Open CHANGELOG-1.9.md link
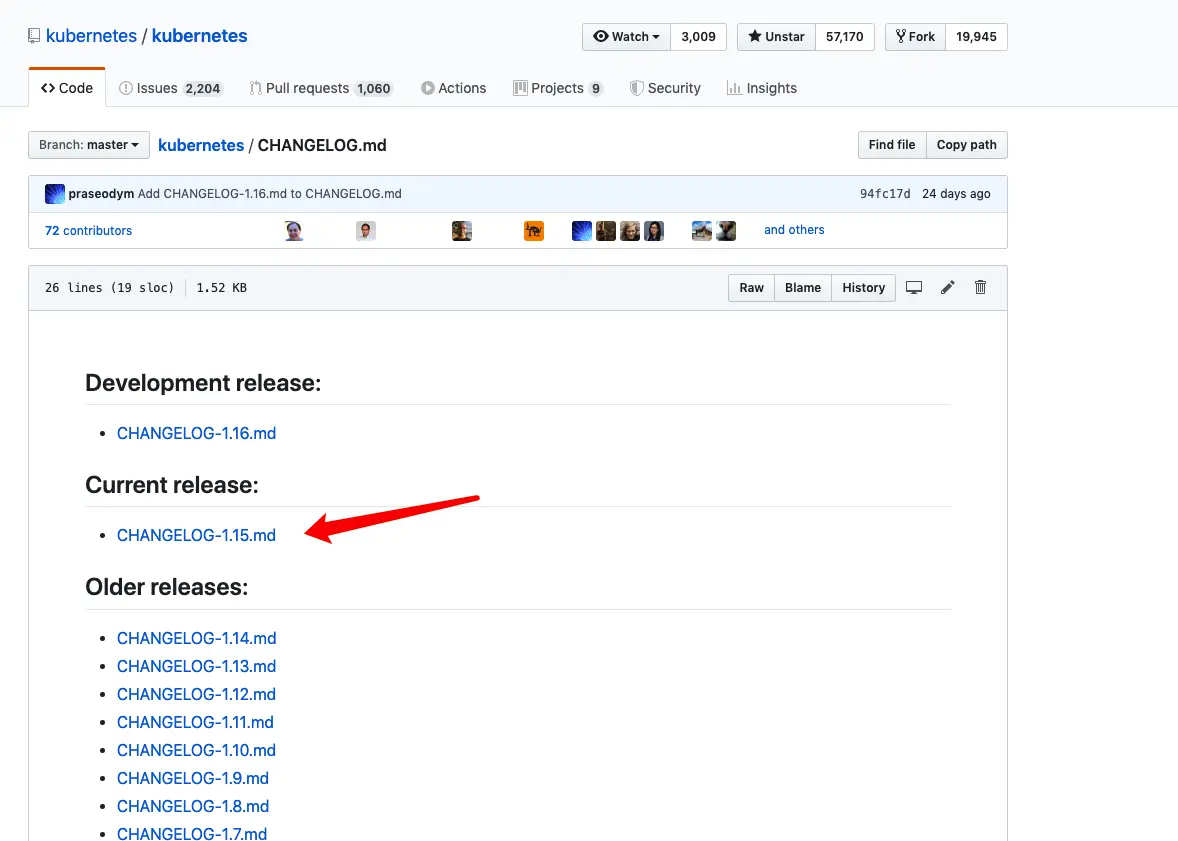Viewport: 1178px width, 841px height. point(192,778)
